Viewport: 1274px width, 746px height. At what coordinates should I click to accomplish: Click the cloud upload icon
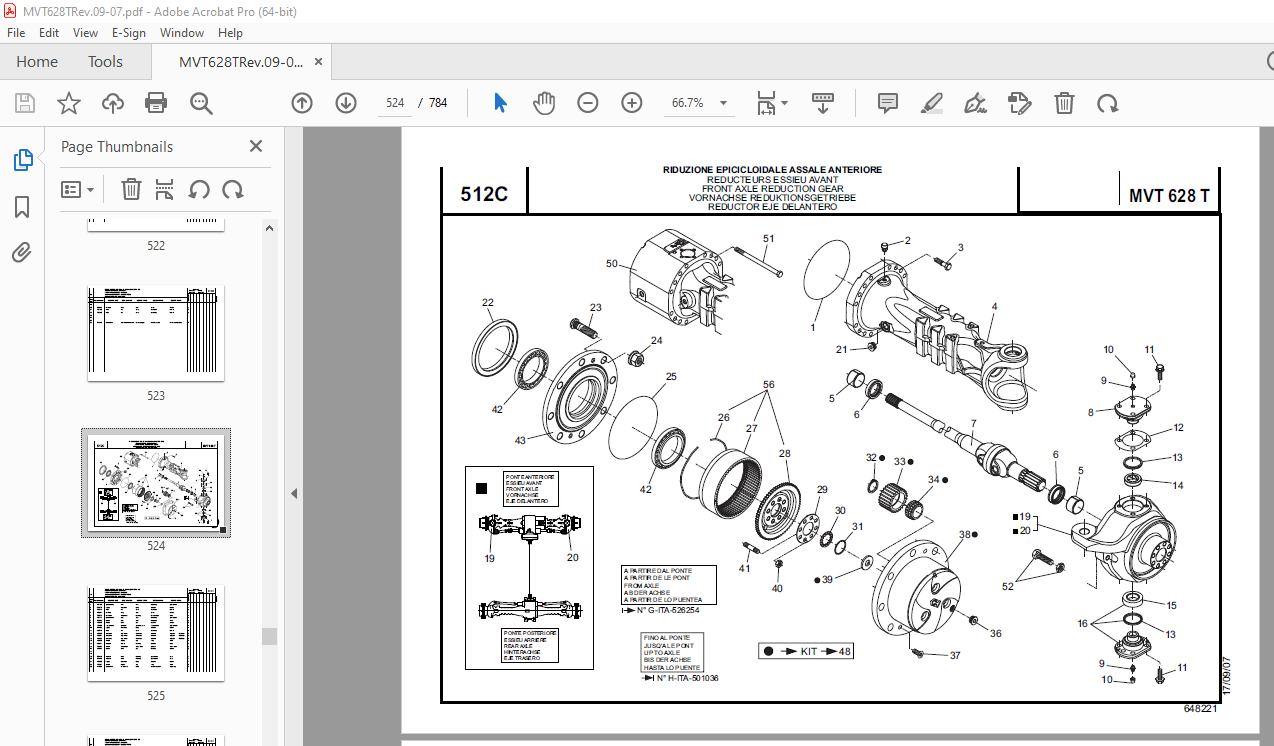coord(112,103)
